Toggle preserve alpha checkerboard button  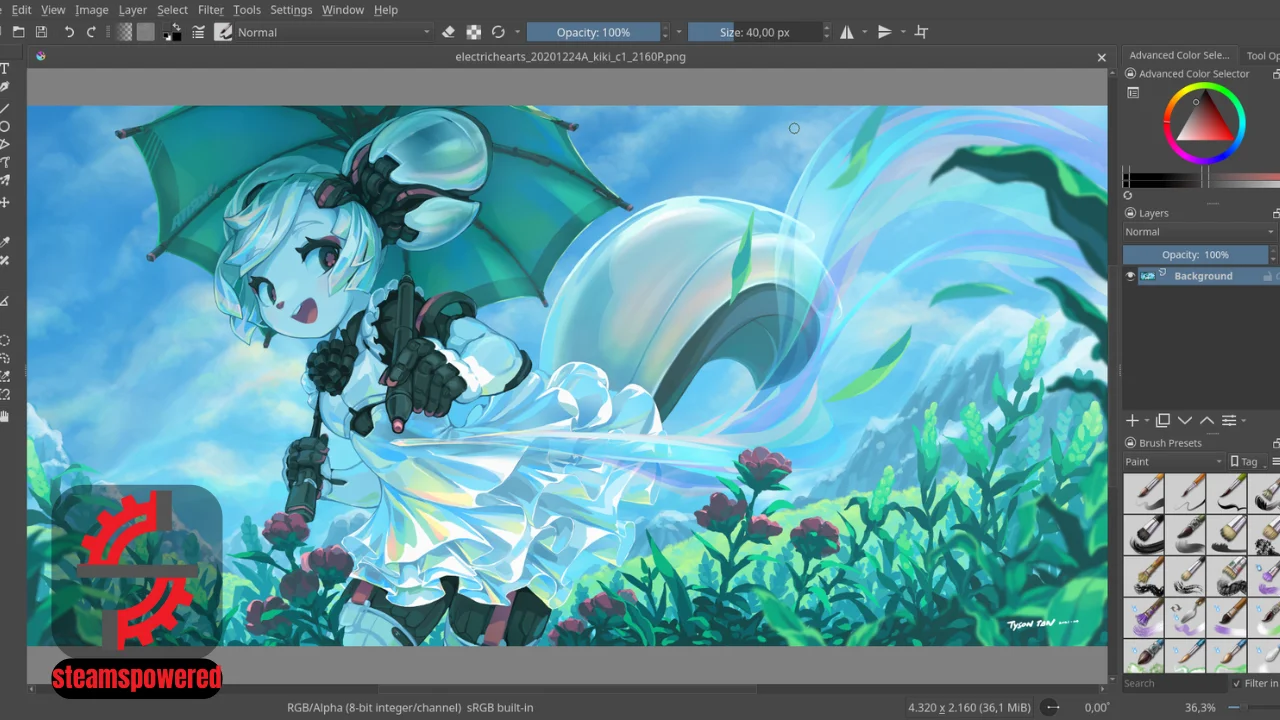point(473,32)
